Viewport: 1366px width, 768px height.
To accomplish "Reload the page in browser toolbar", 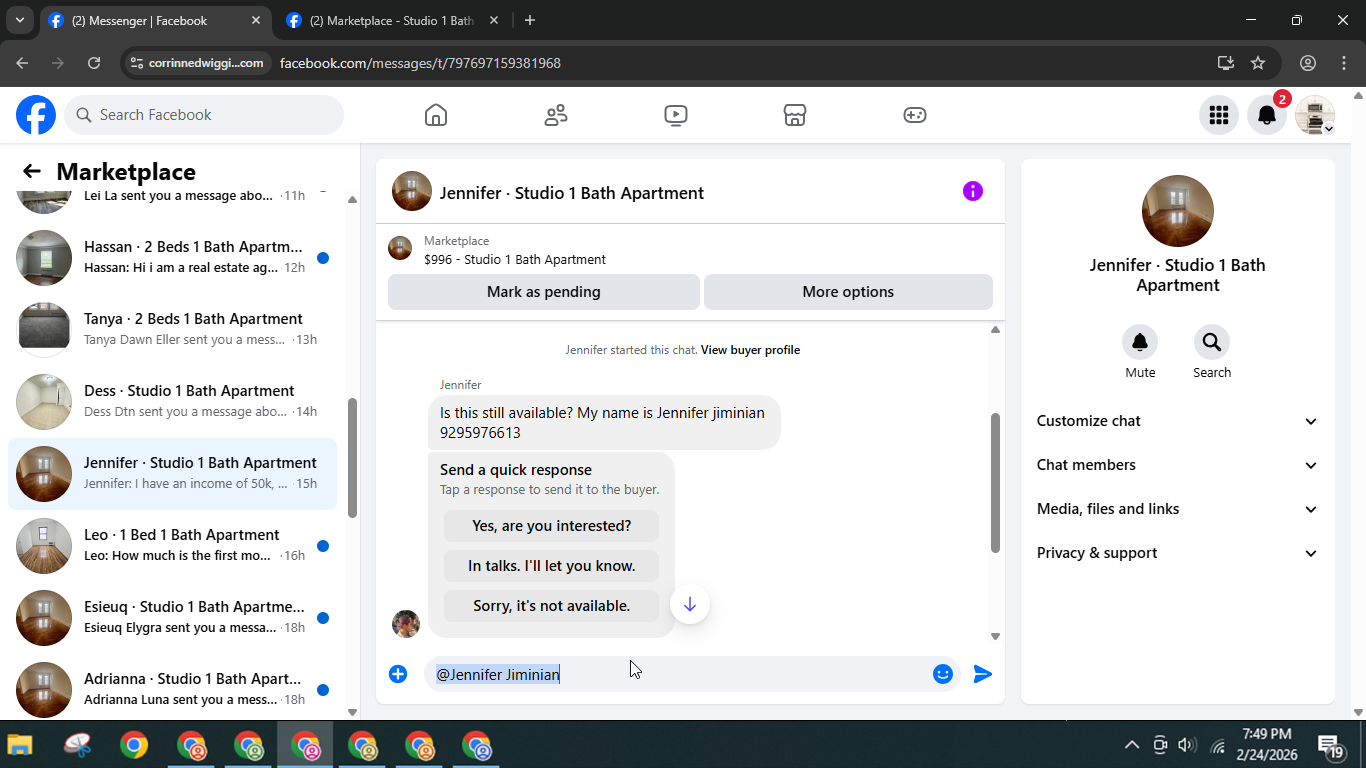I will [x=94, y=63].
